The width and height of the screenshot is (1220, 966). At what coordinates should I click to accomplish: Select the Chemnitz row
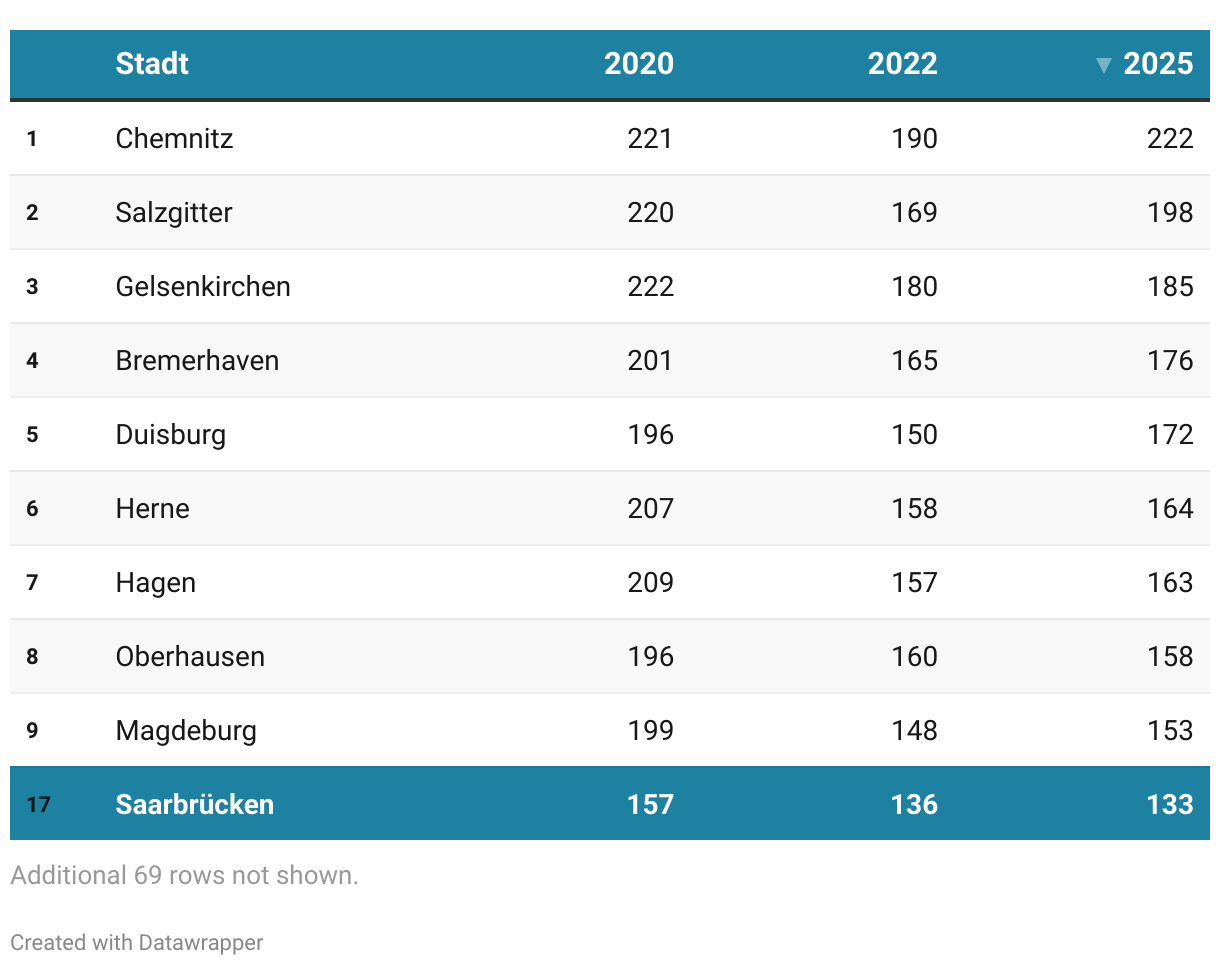(610, 138)
